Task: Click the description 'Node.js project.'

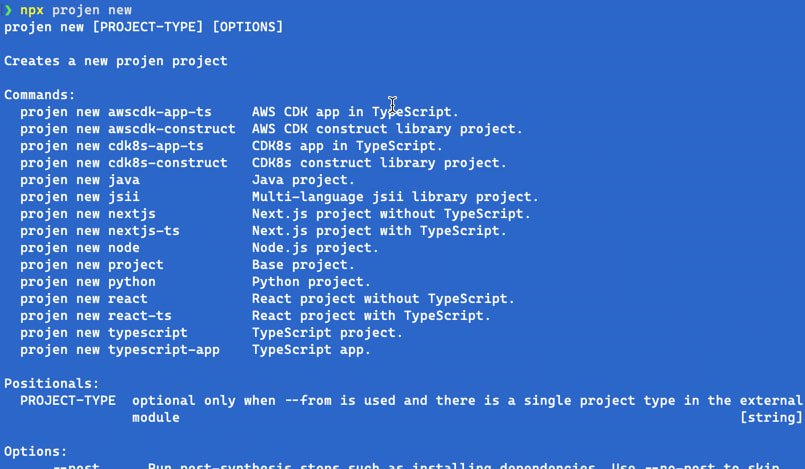Action: 315,248
